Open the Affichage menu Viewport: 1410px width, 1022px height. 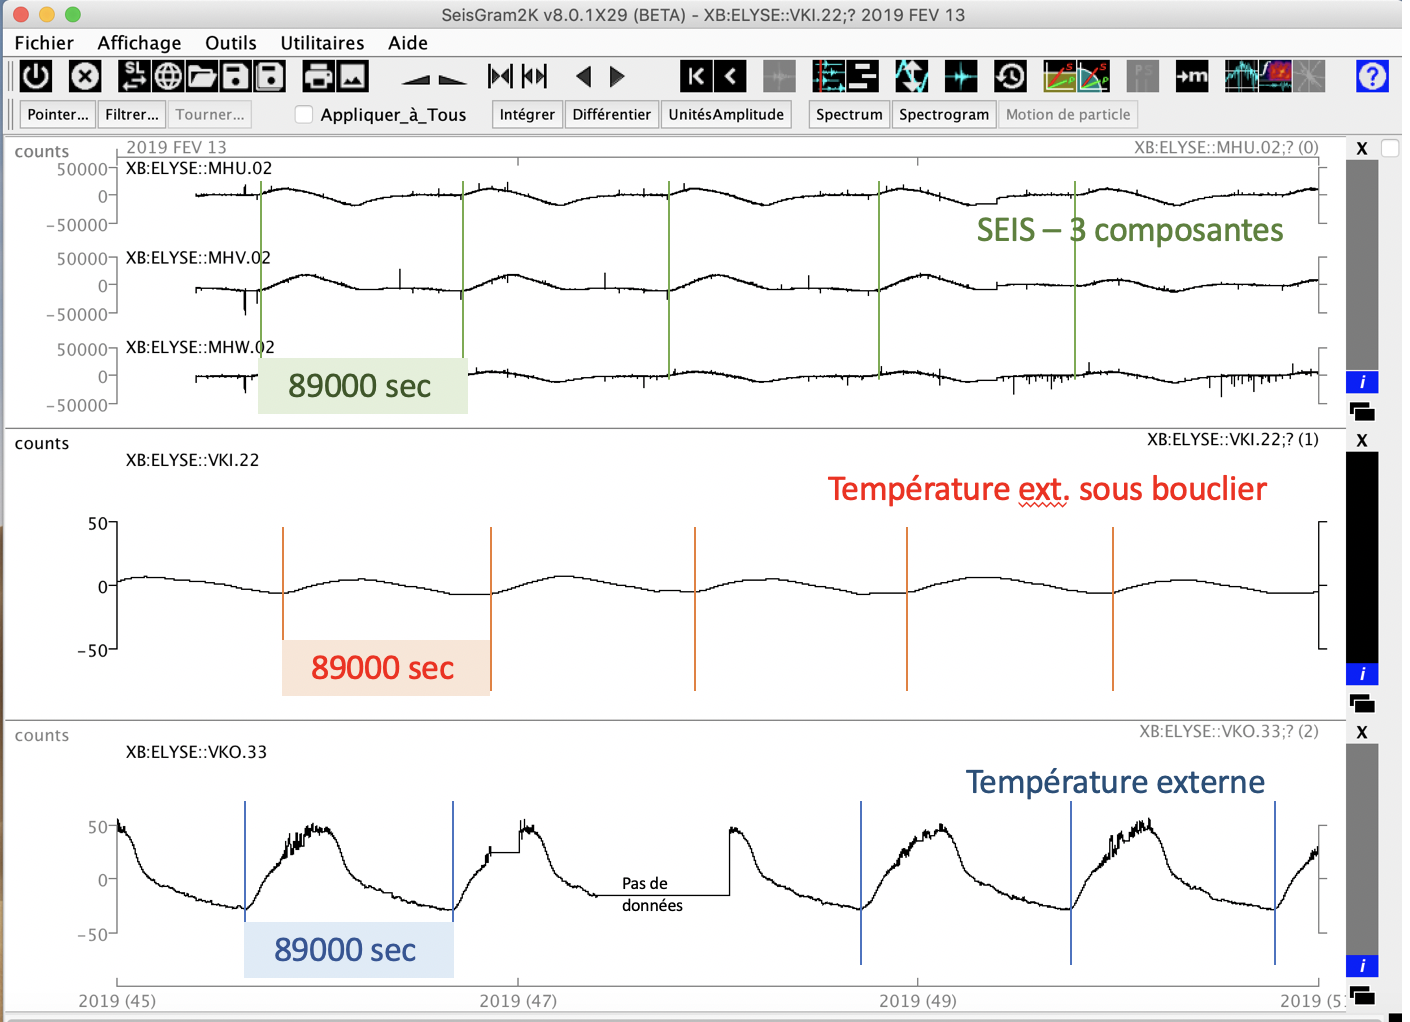139,43
